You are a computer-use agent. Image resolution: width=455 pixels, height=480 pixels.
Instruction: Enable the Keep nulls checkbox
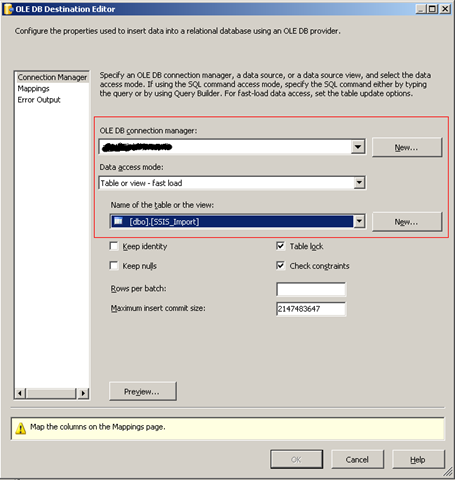114,266
